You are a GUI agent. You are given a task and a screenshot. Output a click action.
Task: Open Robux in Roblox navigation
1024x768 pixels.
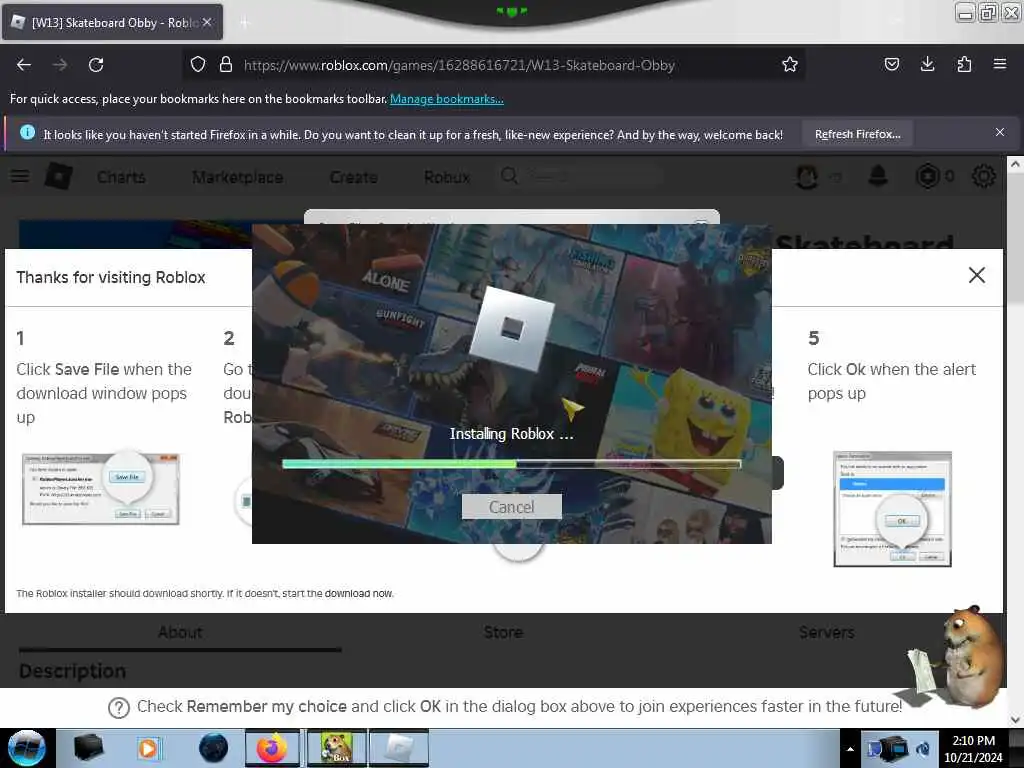click(447, 177)
